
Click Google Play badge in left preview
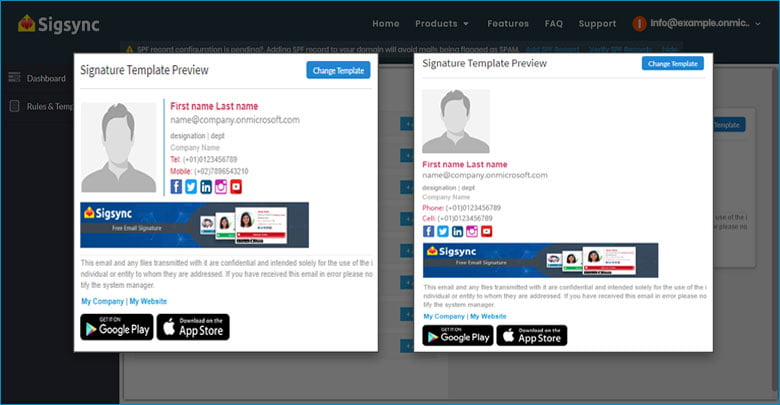117,327
